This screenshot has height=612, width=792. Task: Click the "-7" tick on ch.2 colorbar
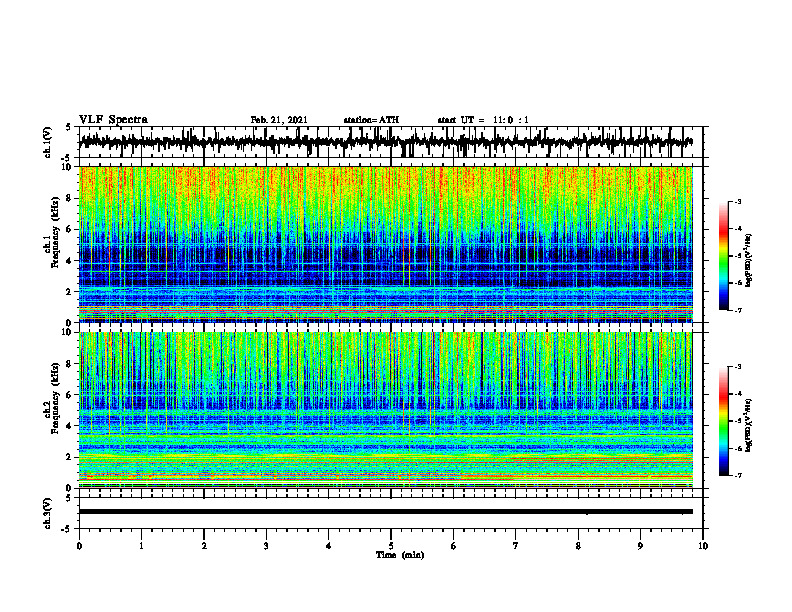point(738,476)
